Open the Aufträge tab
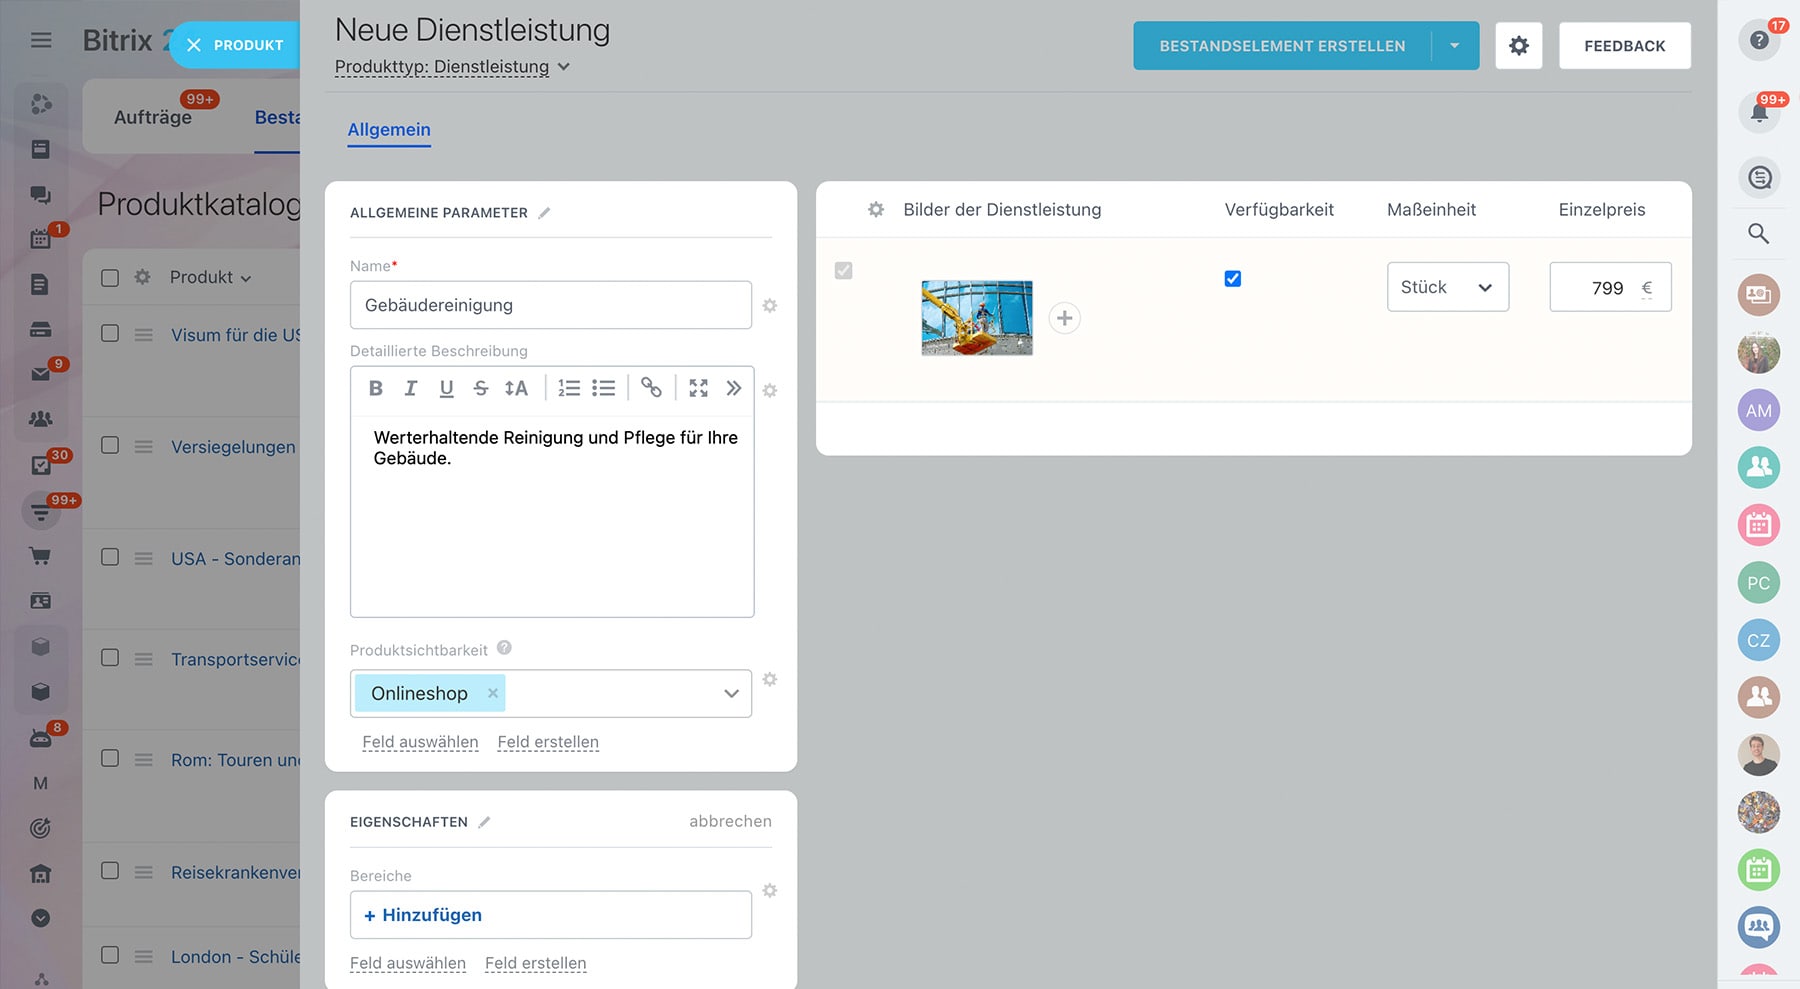 tap(153, 118)
